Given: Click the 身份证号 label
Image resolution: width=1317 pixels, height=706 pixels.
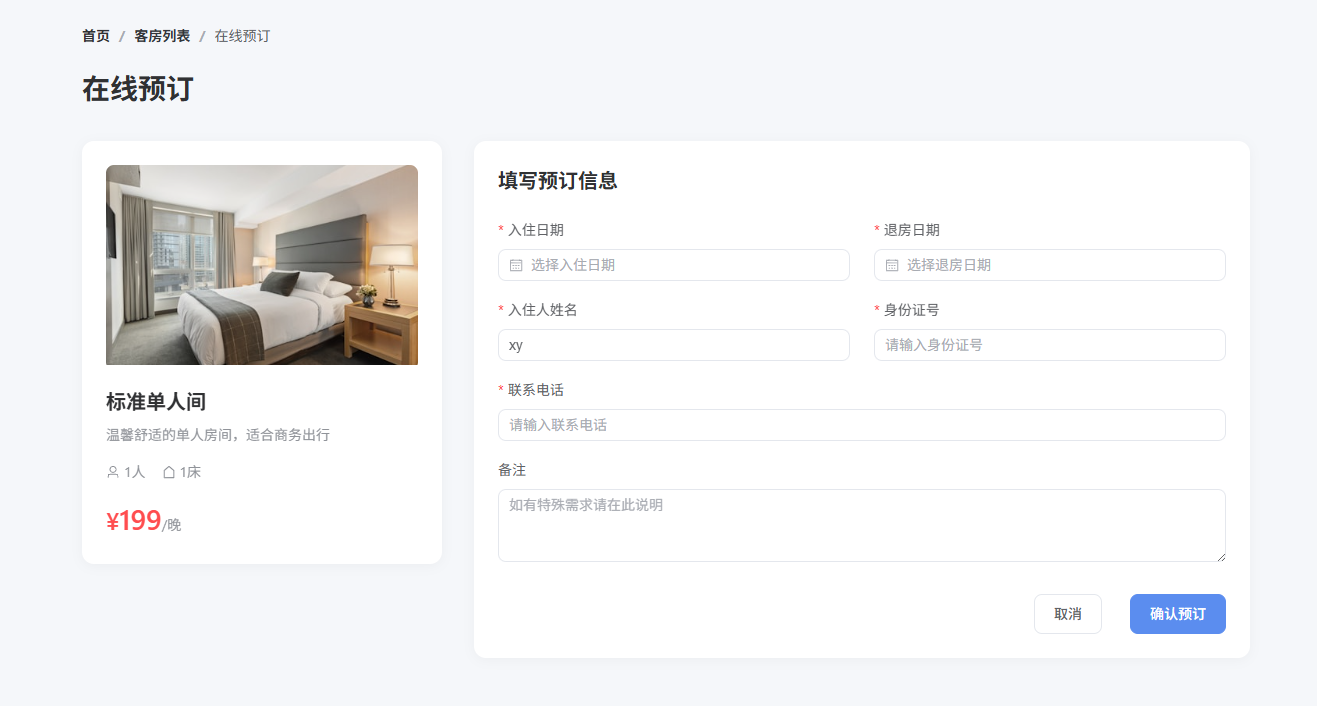Looking at the screenshot, I should (912, 310).
